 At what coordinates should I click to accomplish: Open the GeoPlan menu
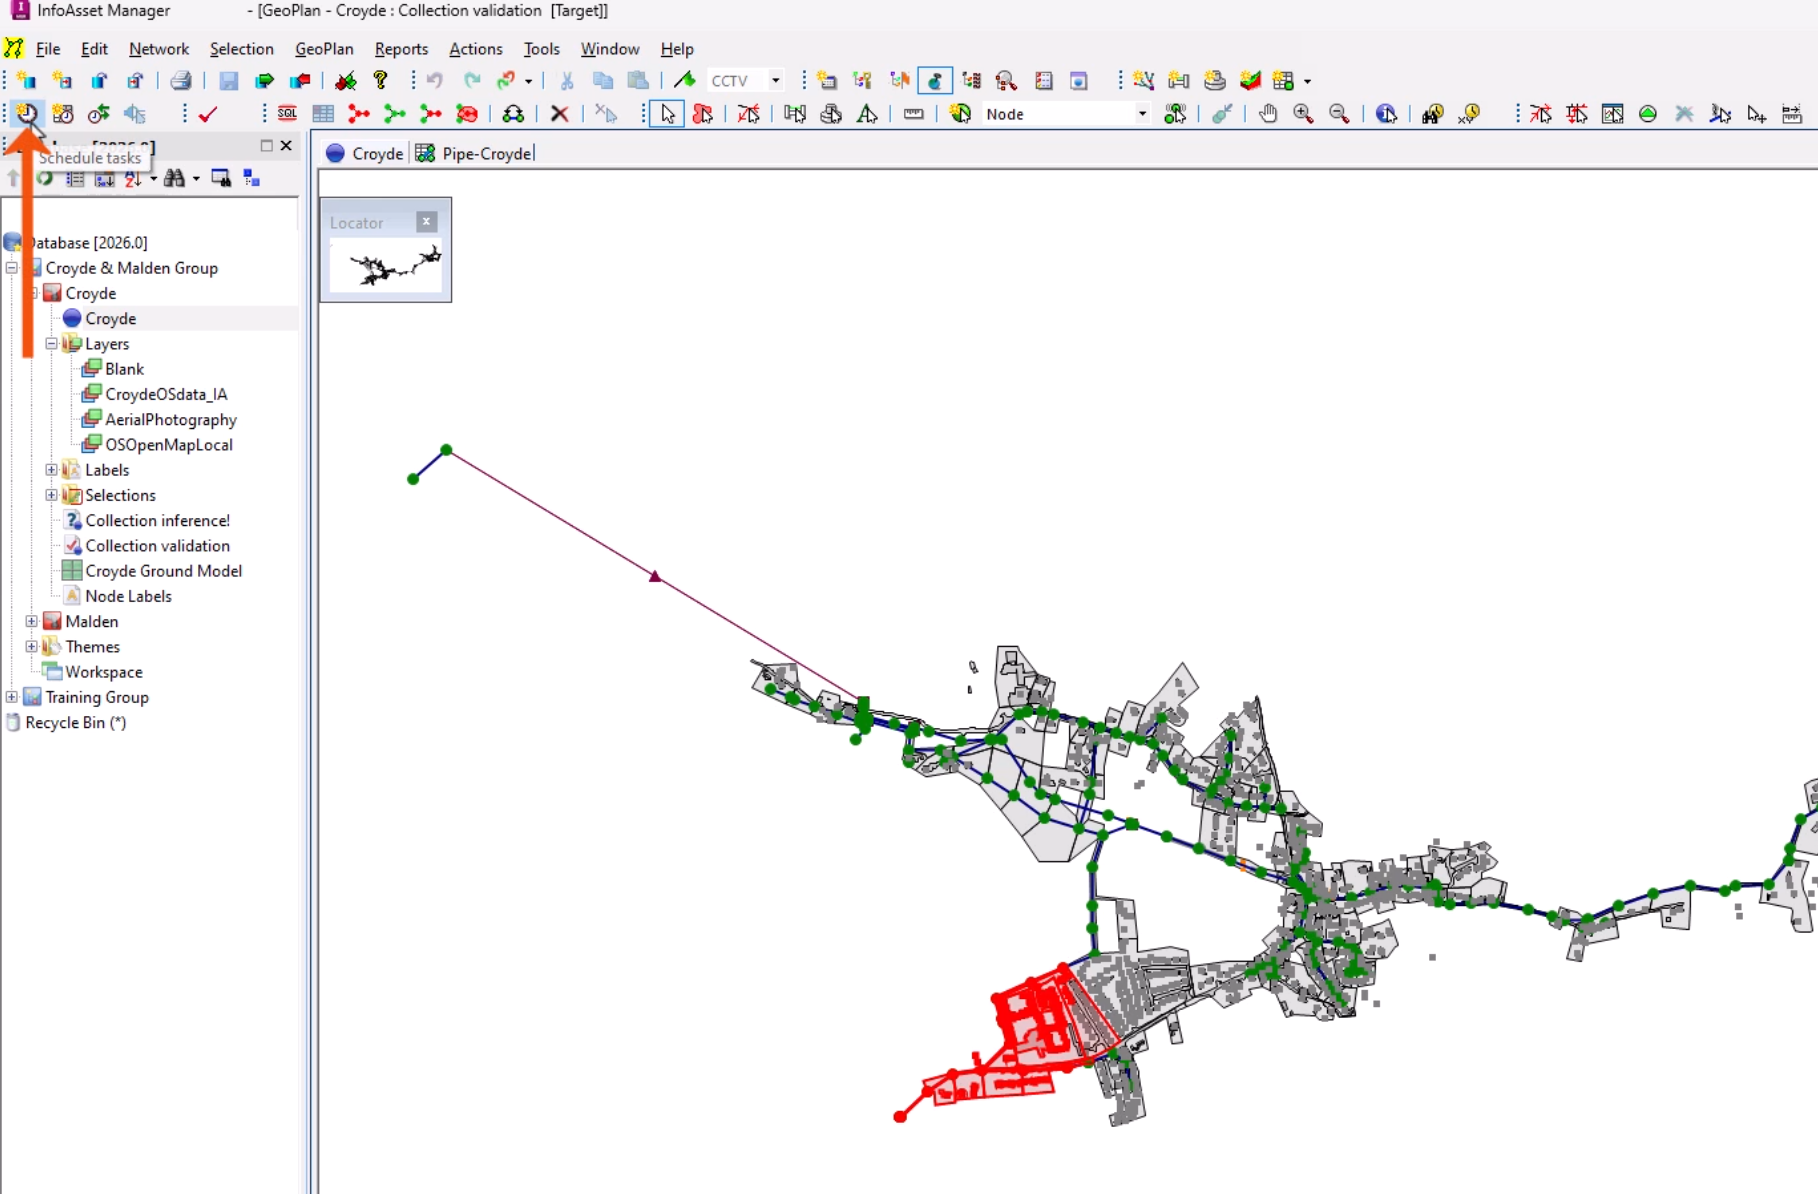click(323, 49)
